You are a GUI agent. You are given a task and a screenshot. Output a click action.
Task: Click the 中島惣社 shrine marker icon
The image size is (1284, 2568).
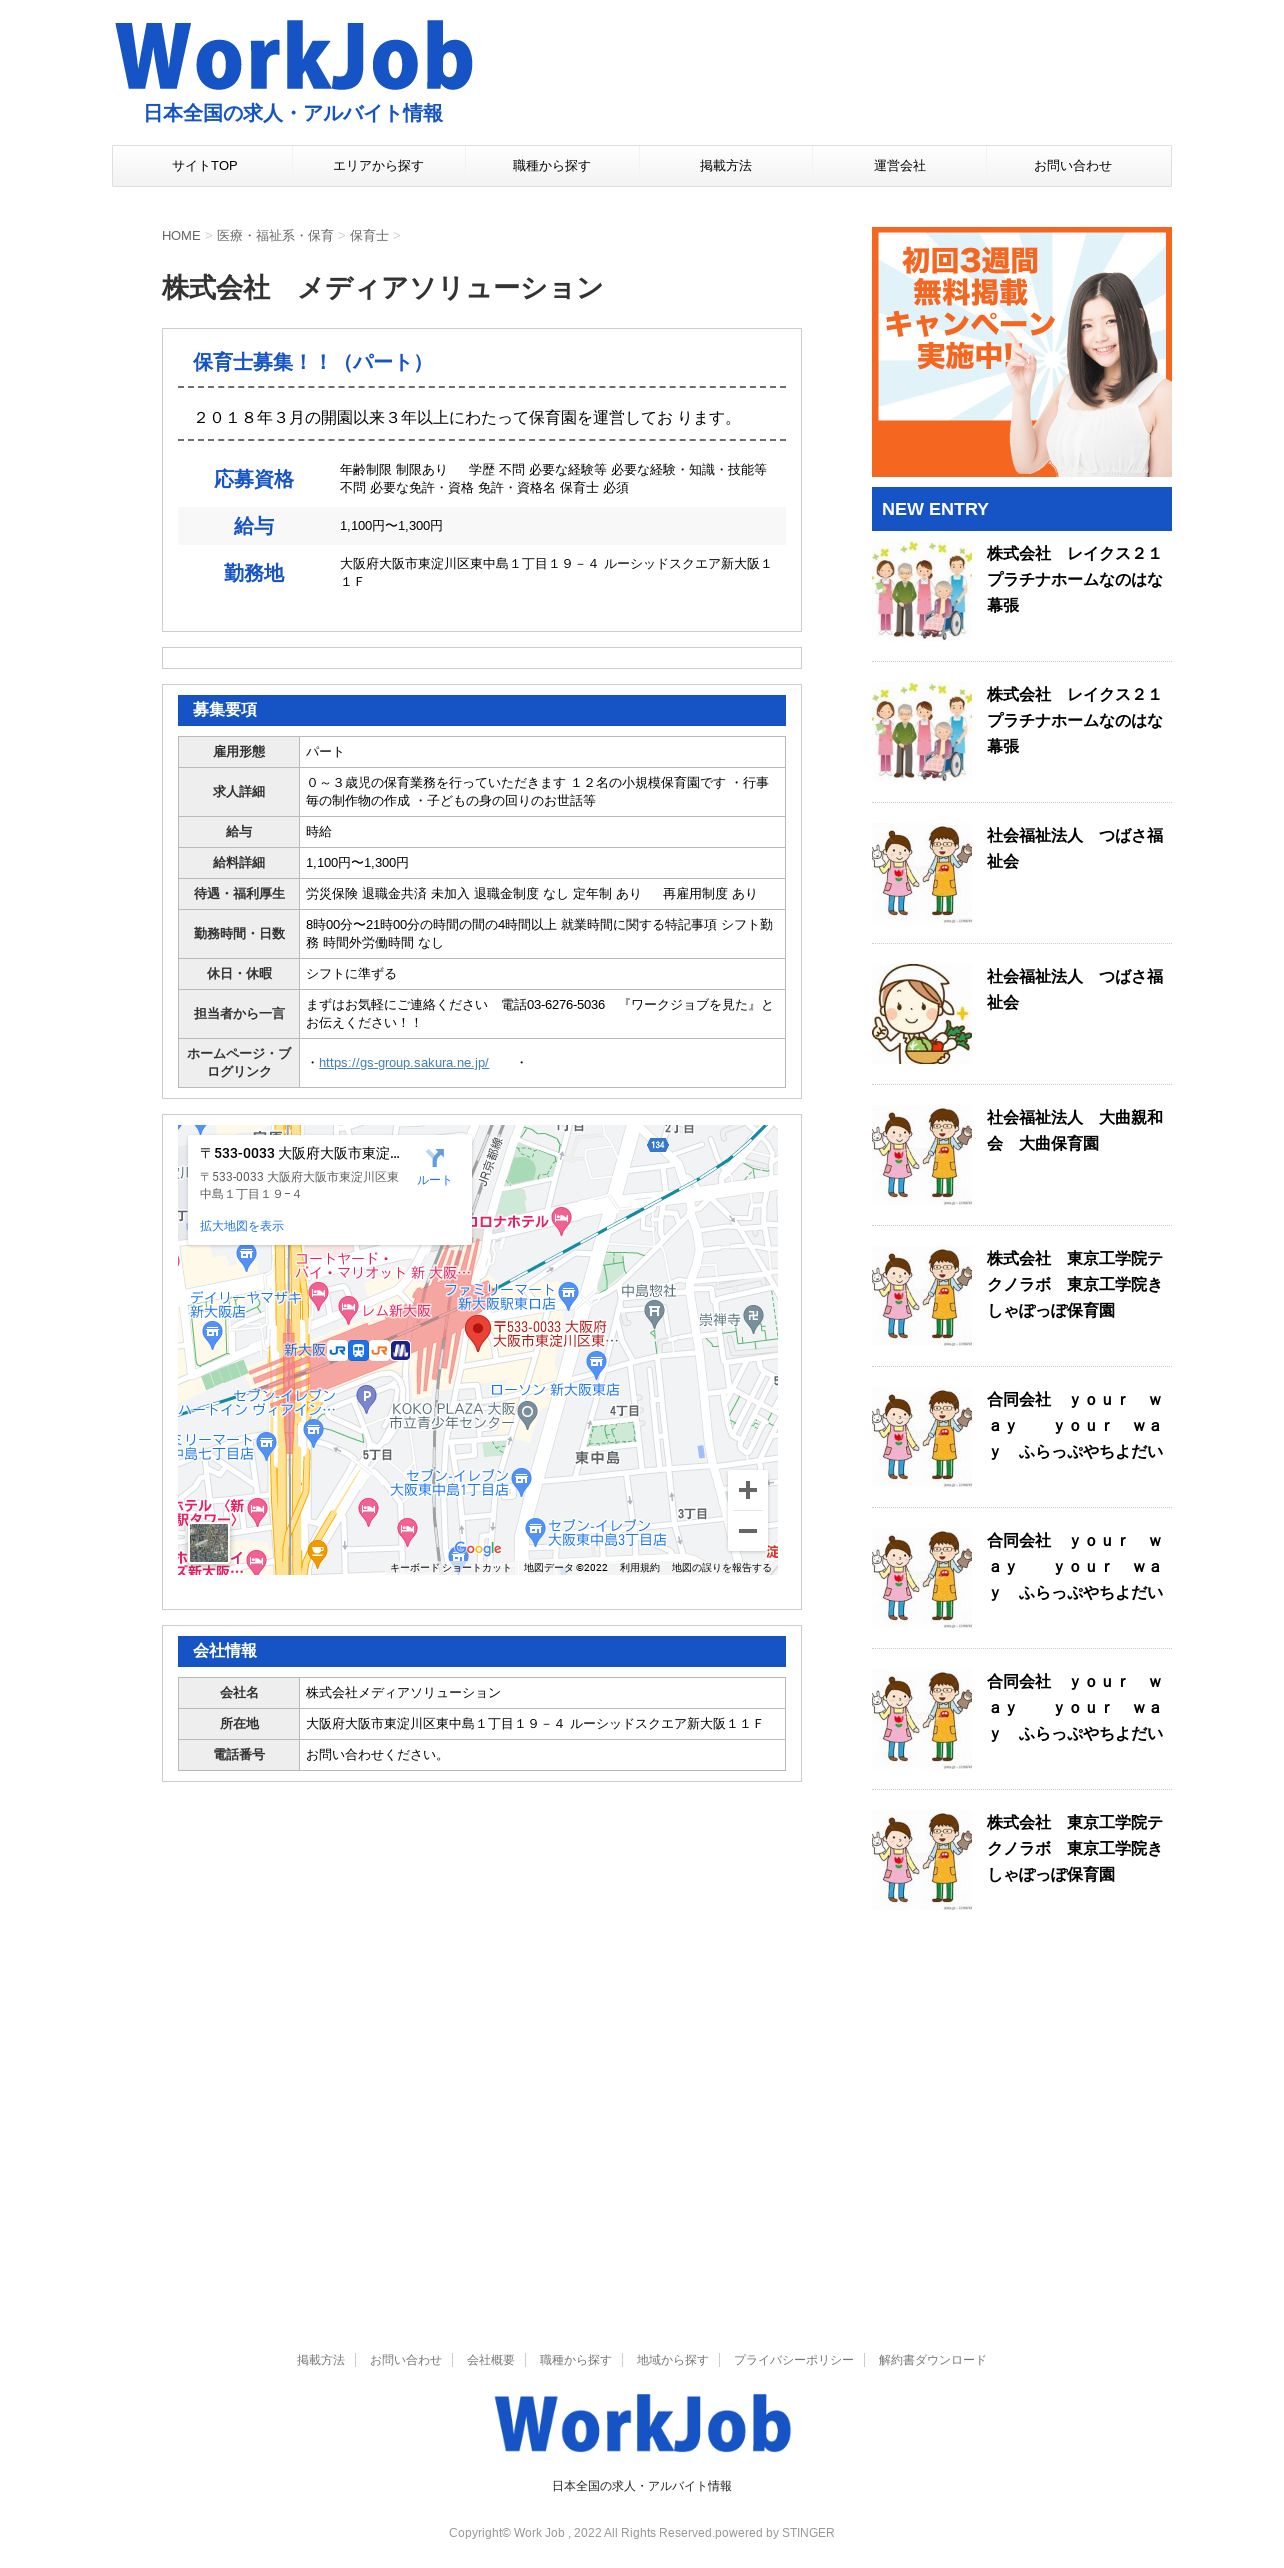coord(654,1312)
